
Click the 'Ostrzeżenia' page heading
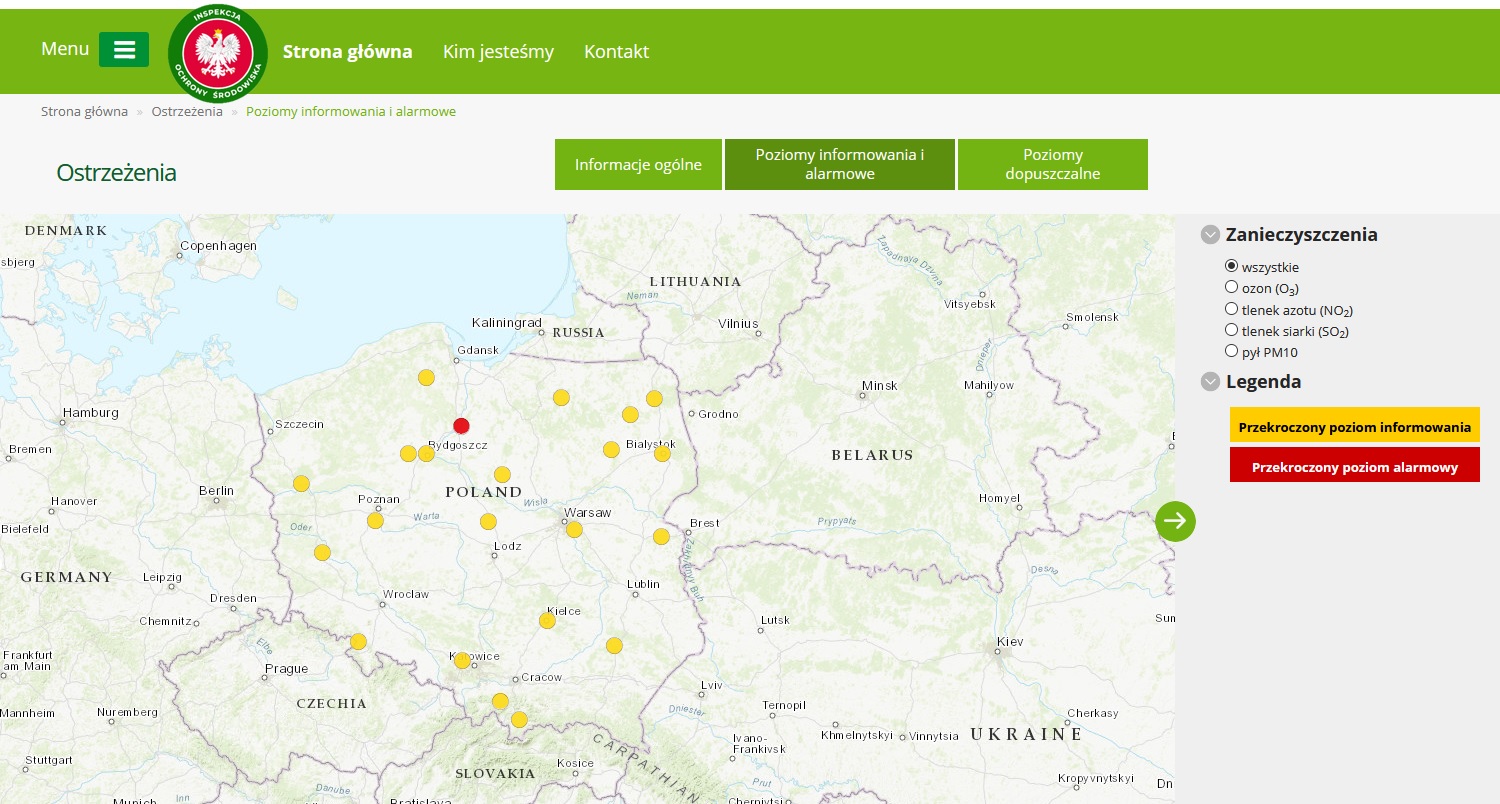coord(116,173)
